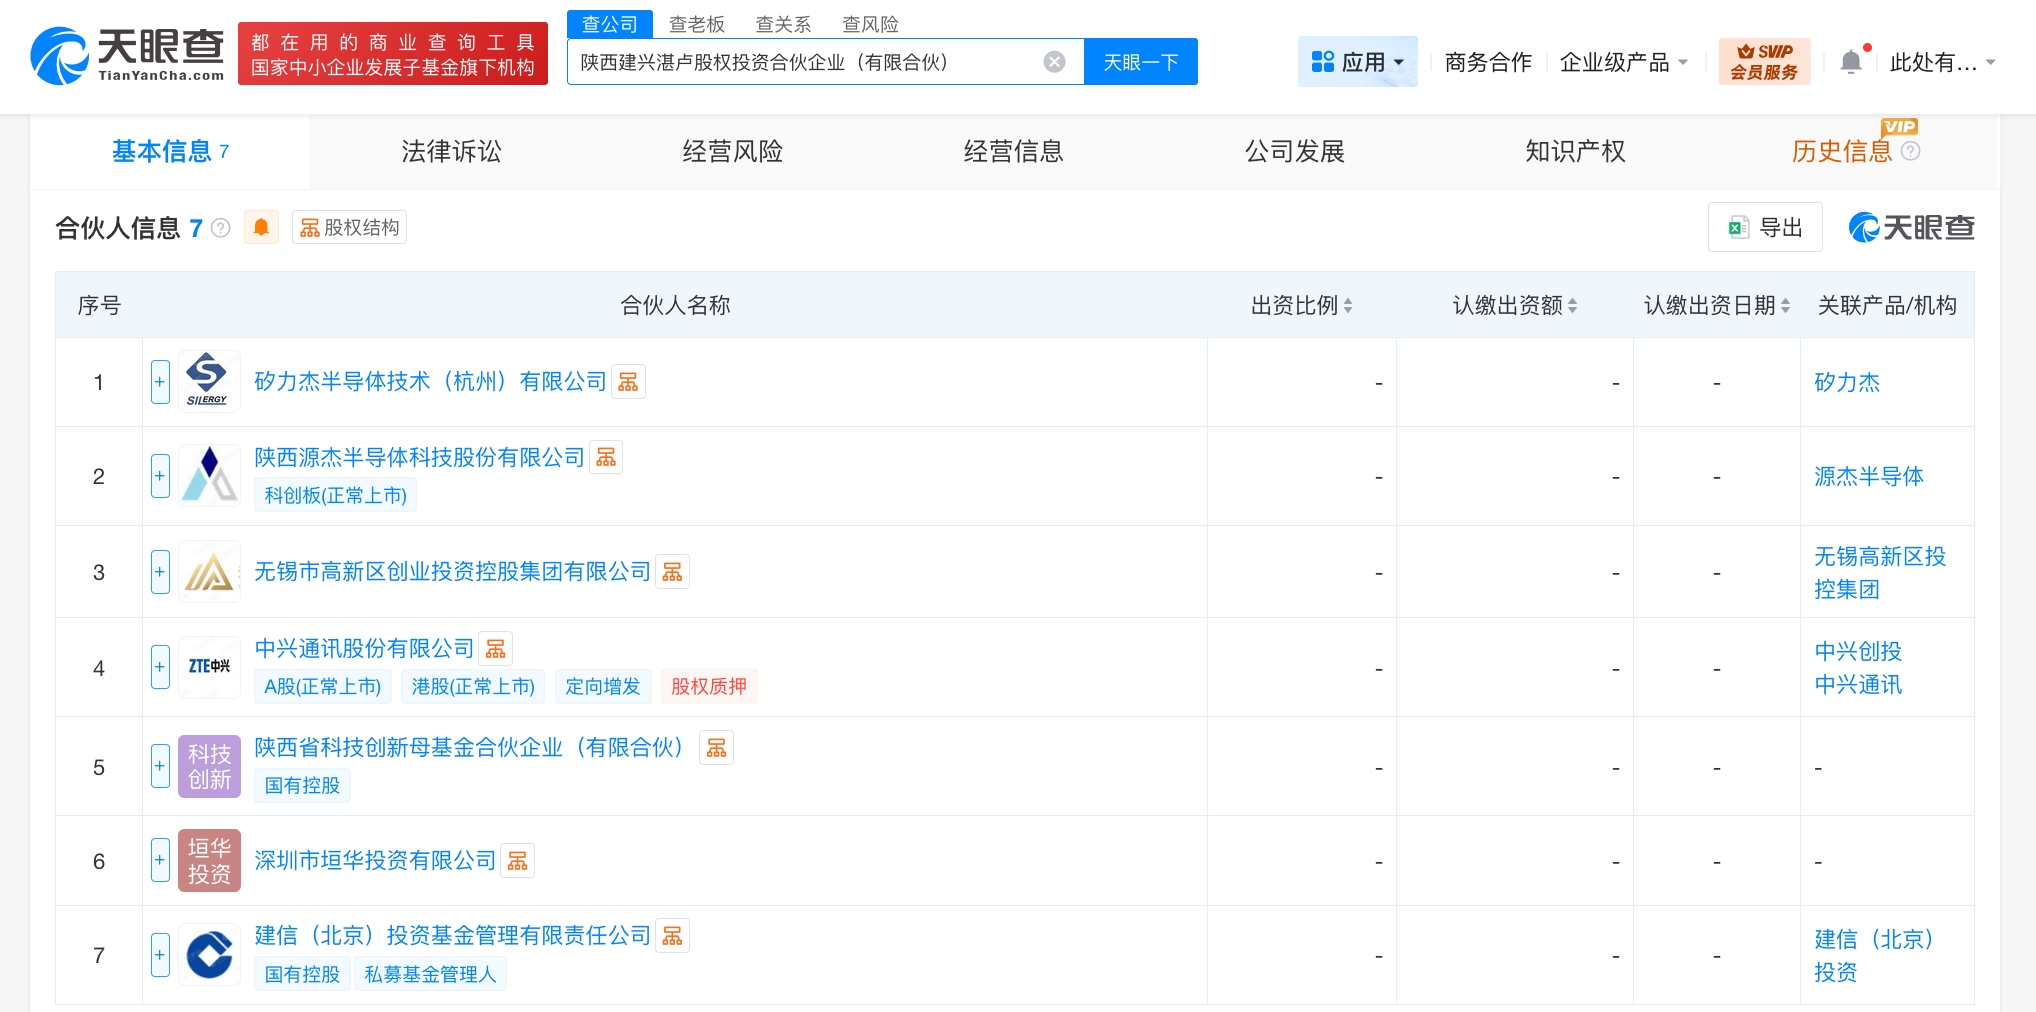The height and width of the screenshot is (1012, 2036).
Task: Click the notification bell icon in header
Action: [x=1850, y=62]
